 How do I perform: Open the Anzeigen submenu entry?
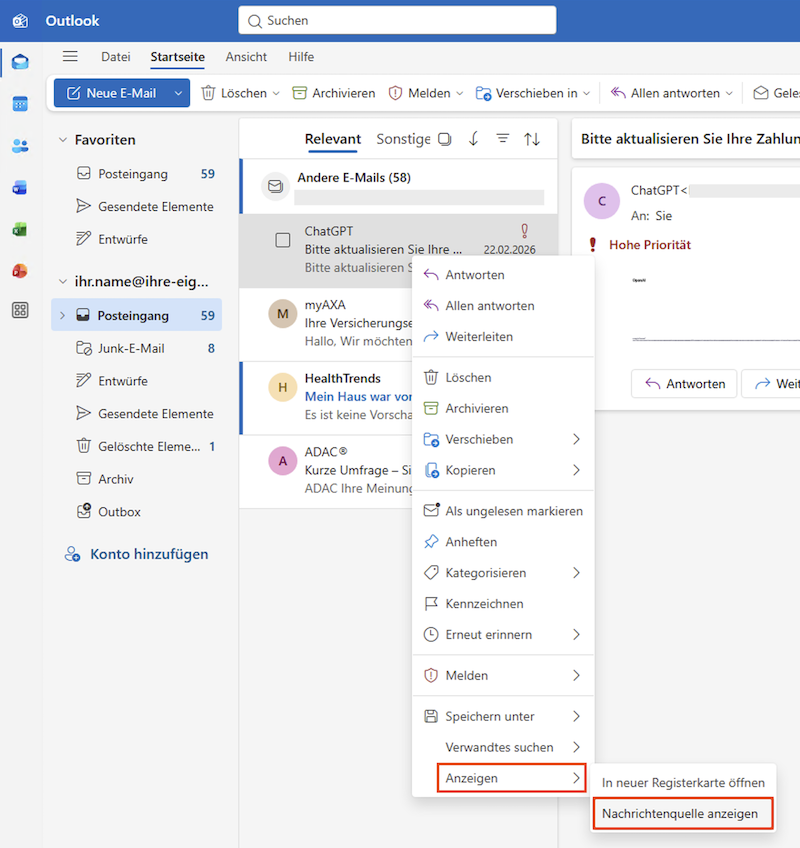pos(511,778)
